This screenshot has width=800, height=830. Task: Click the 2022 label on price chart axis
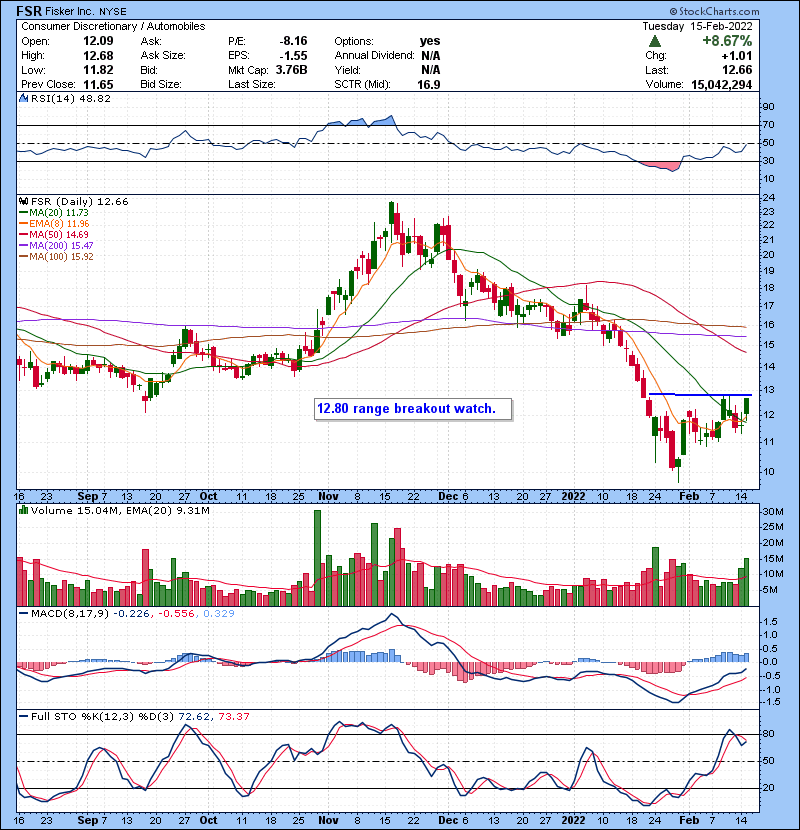[x=573, y=497]
